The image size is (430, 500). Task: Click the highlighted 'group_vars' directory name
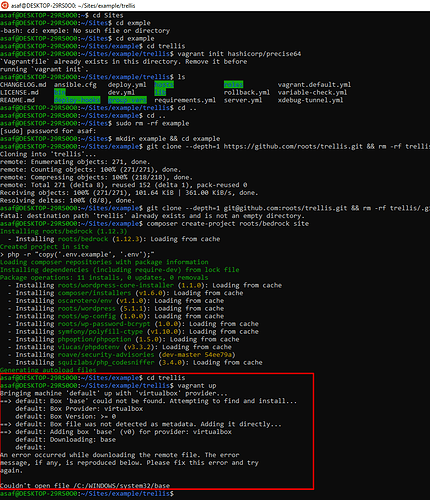tap(127, 100)
